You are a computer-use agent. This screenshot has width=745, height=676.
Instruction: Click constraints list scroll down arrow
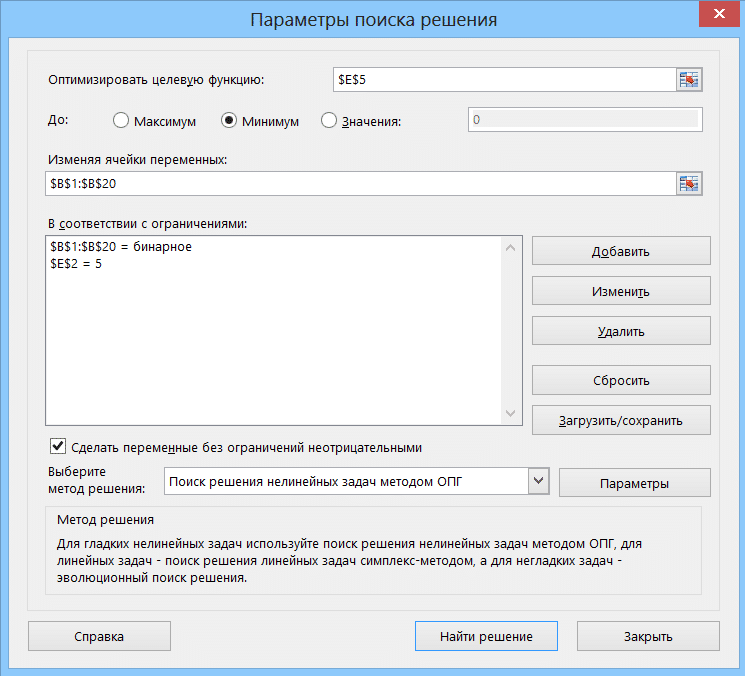coord(511,413)
